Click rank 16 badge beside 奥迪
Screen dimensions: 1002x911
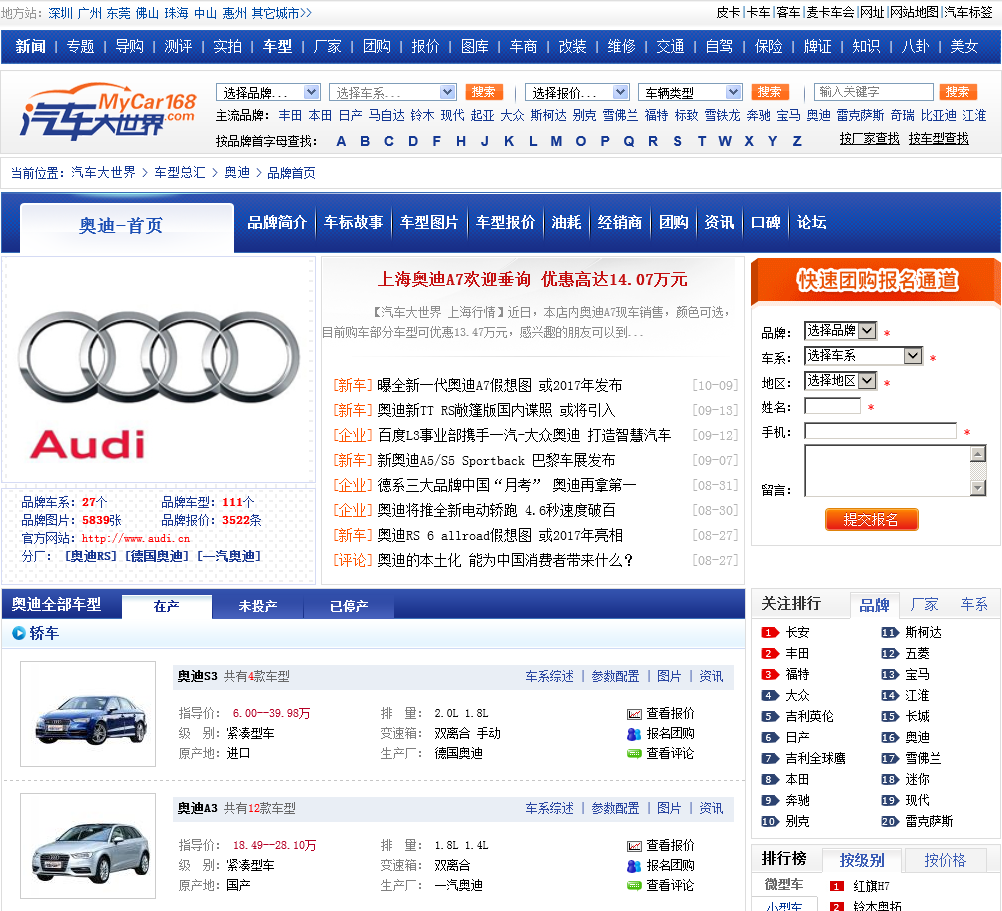[x=890, y=737]
